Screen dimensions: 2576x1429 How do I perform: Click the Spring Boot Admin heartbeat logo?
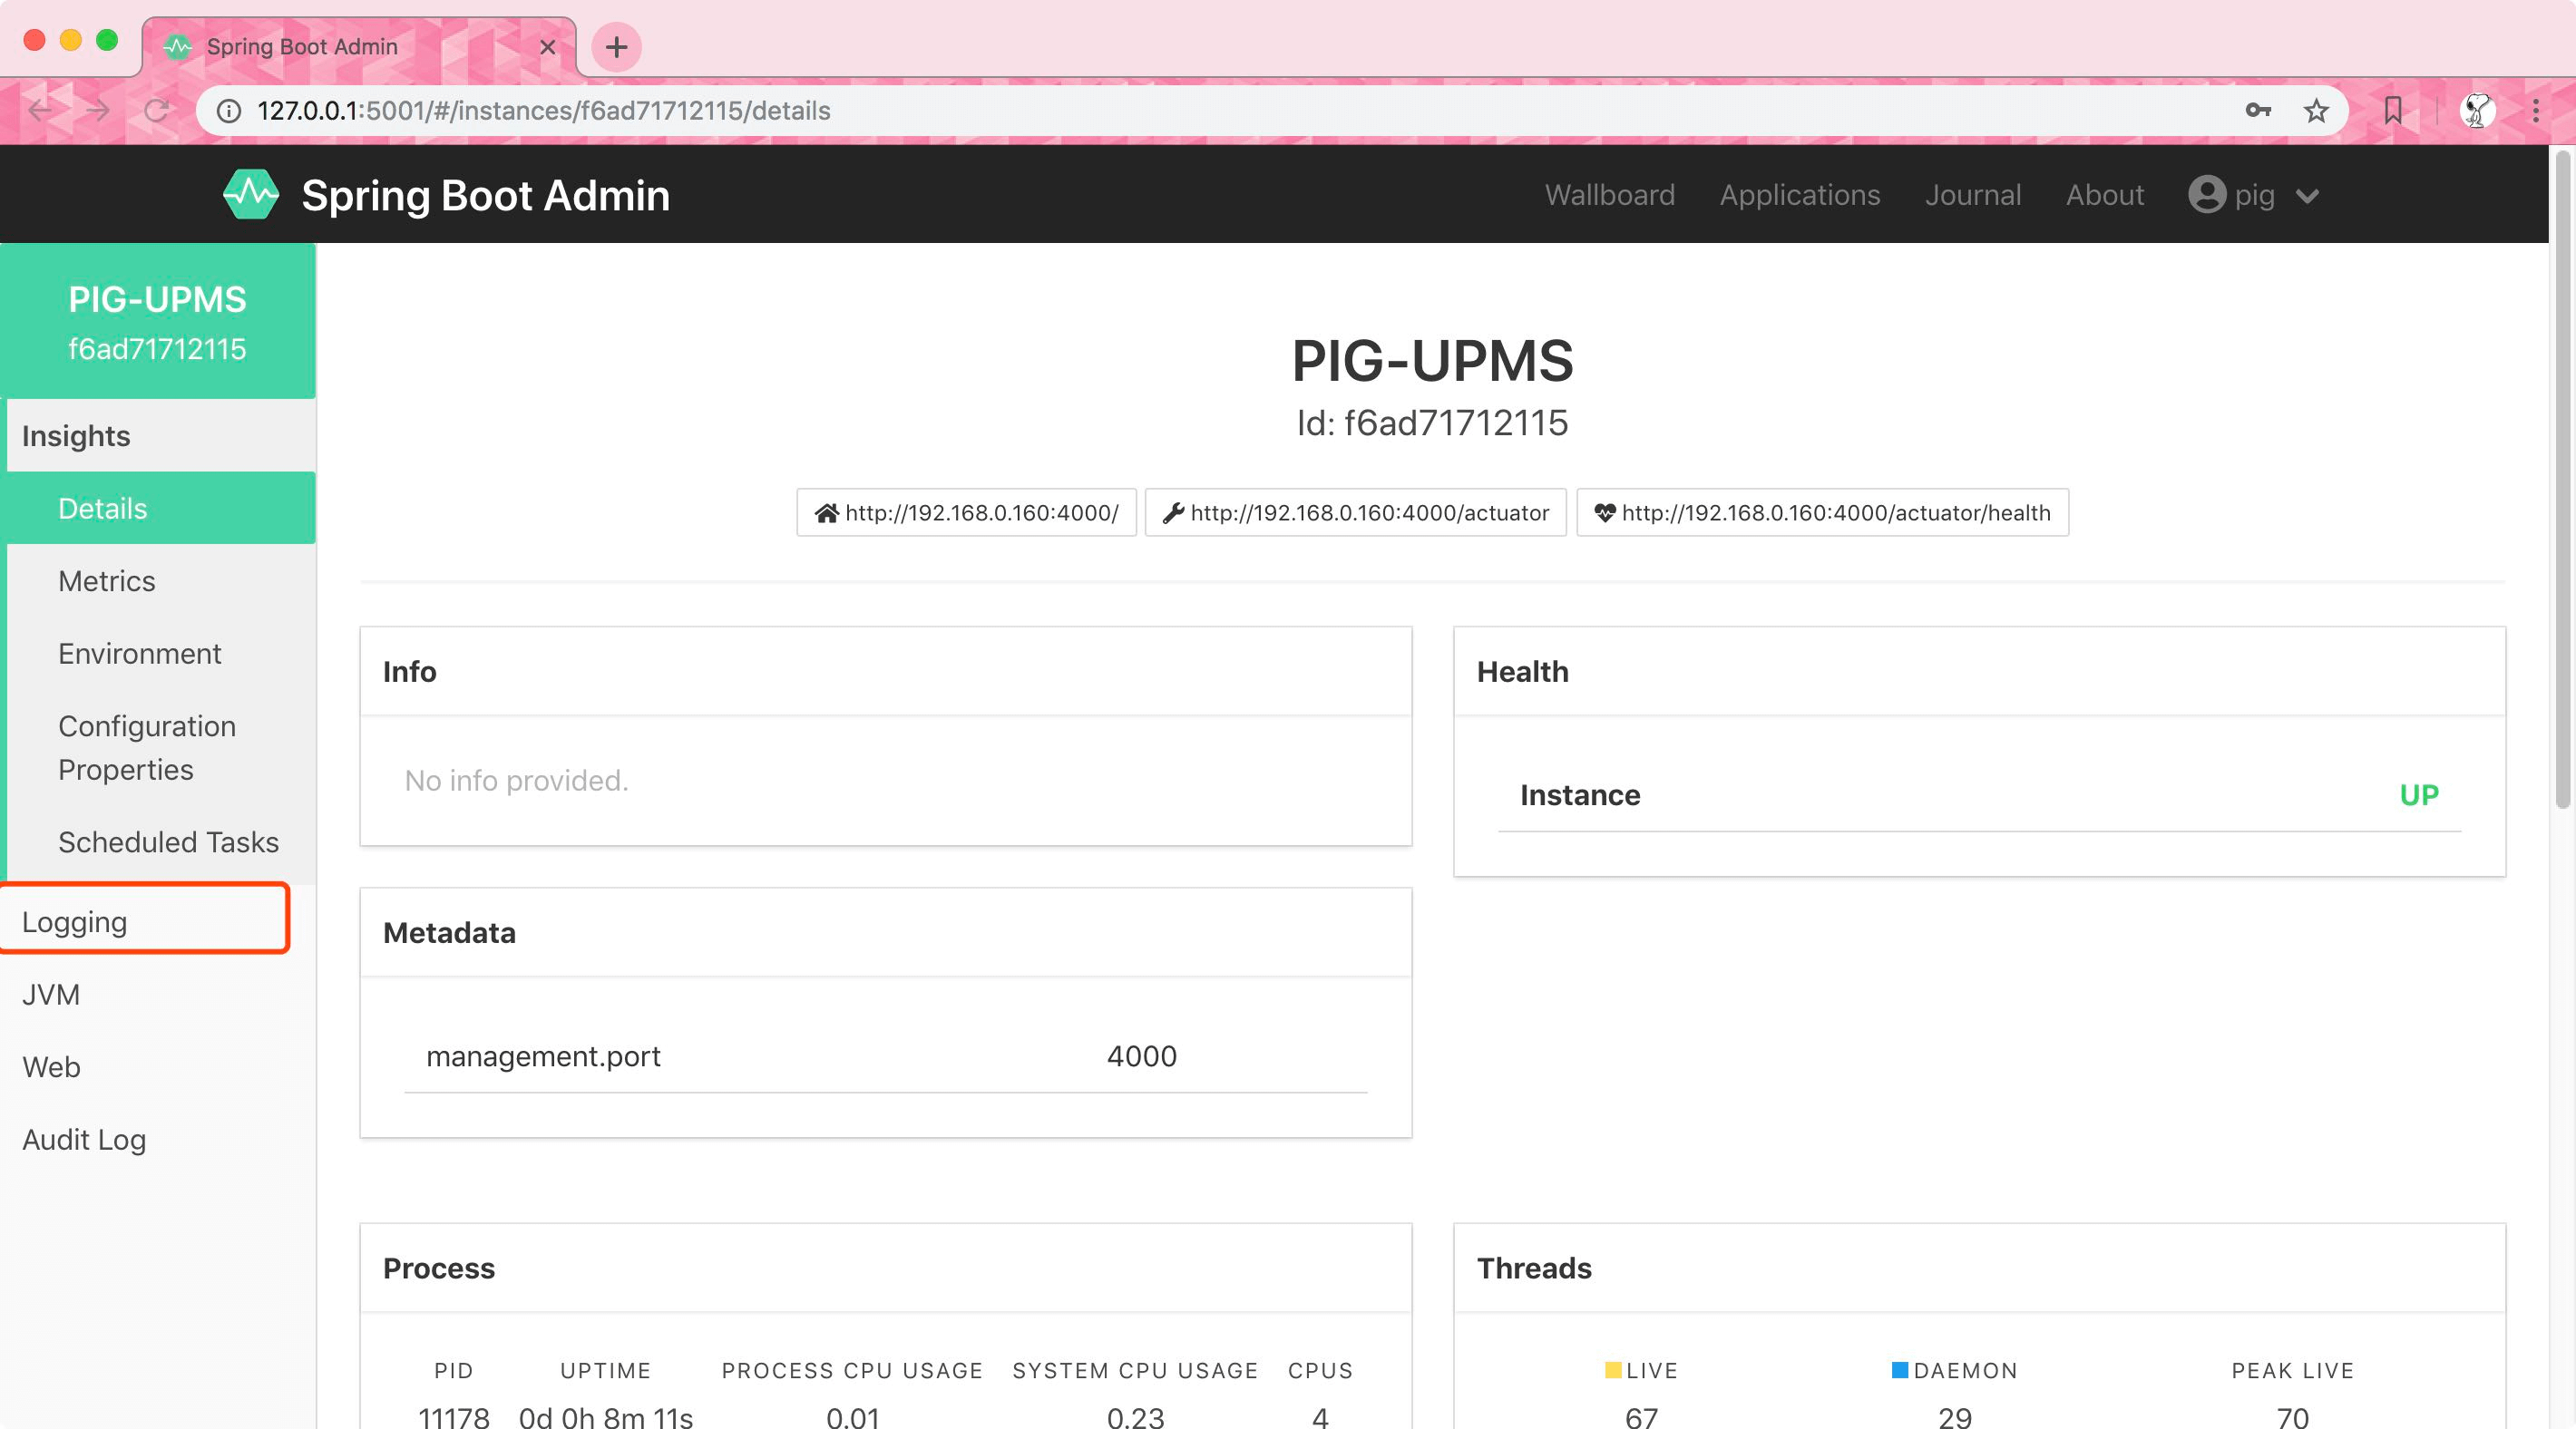(250, 195)
